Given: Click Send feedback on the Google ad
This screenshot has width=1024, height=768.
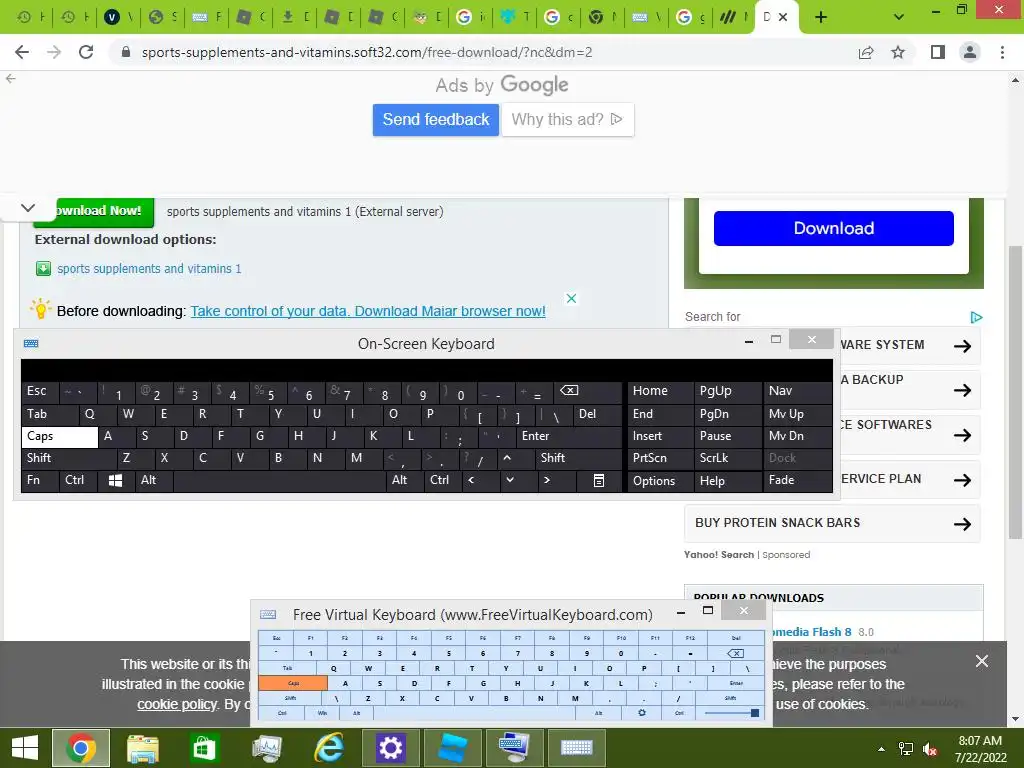Looking at the screenshot, I should (436, 120).
